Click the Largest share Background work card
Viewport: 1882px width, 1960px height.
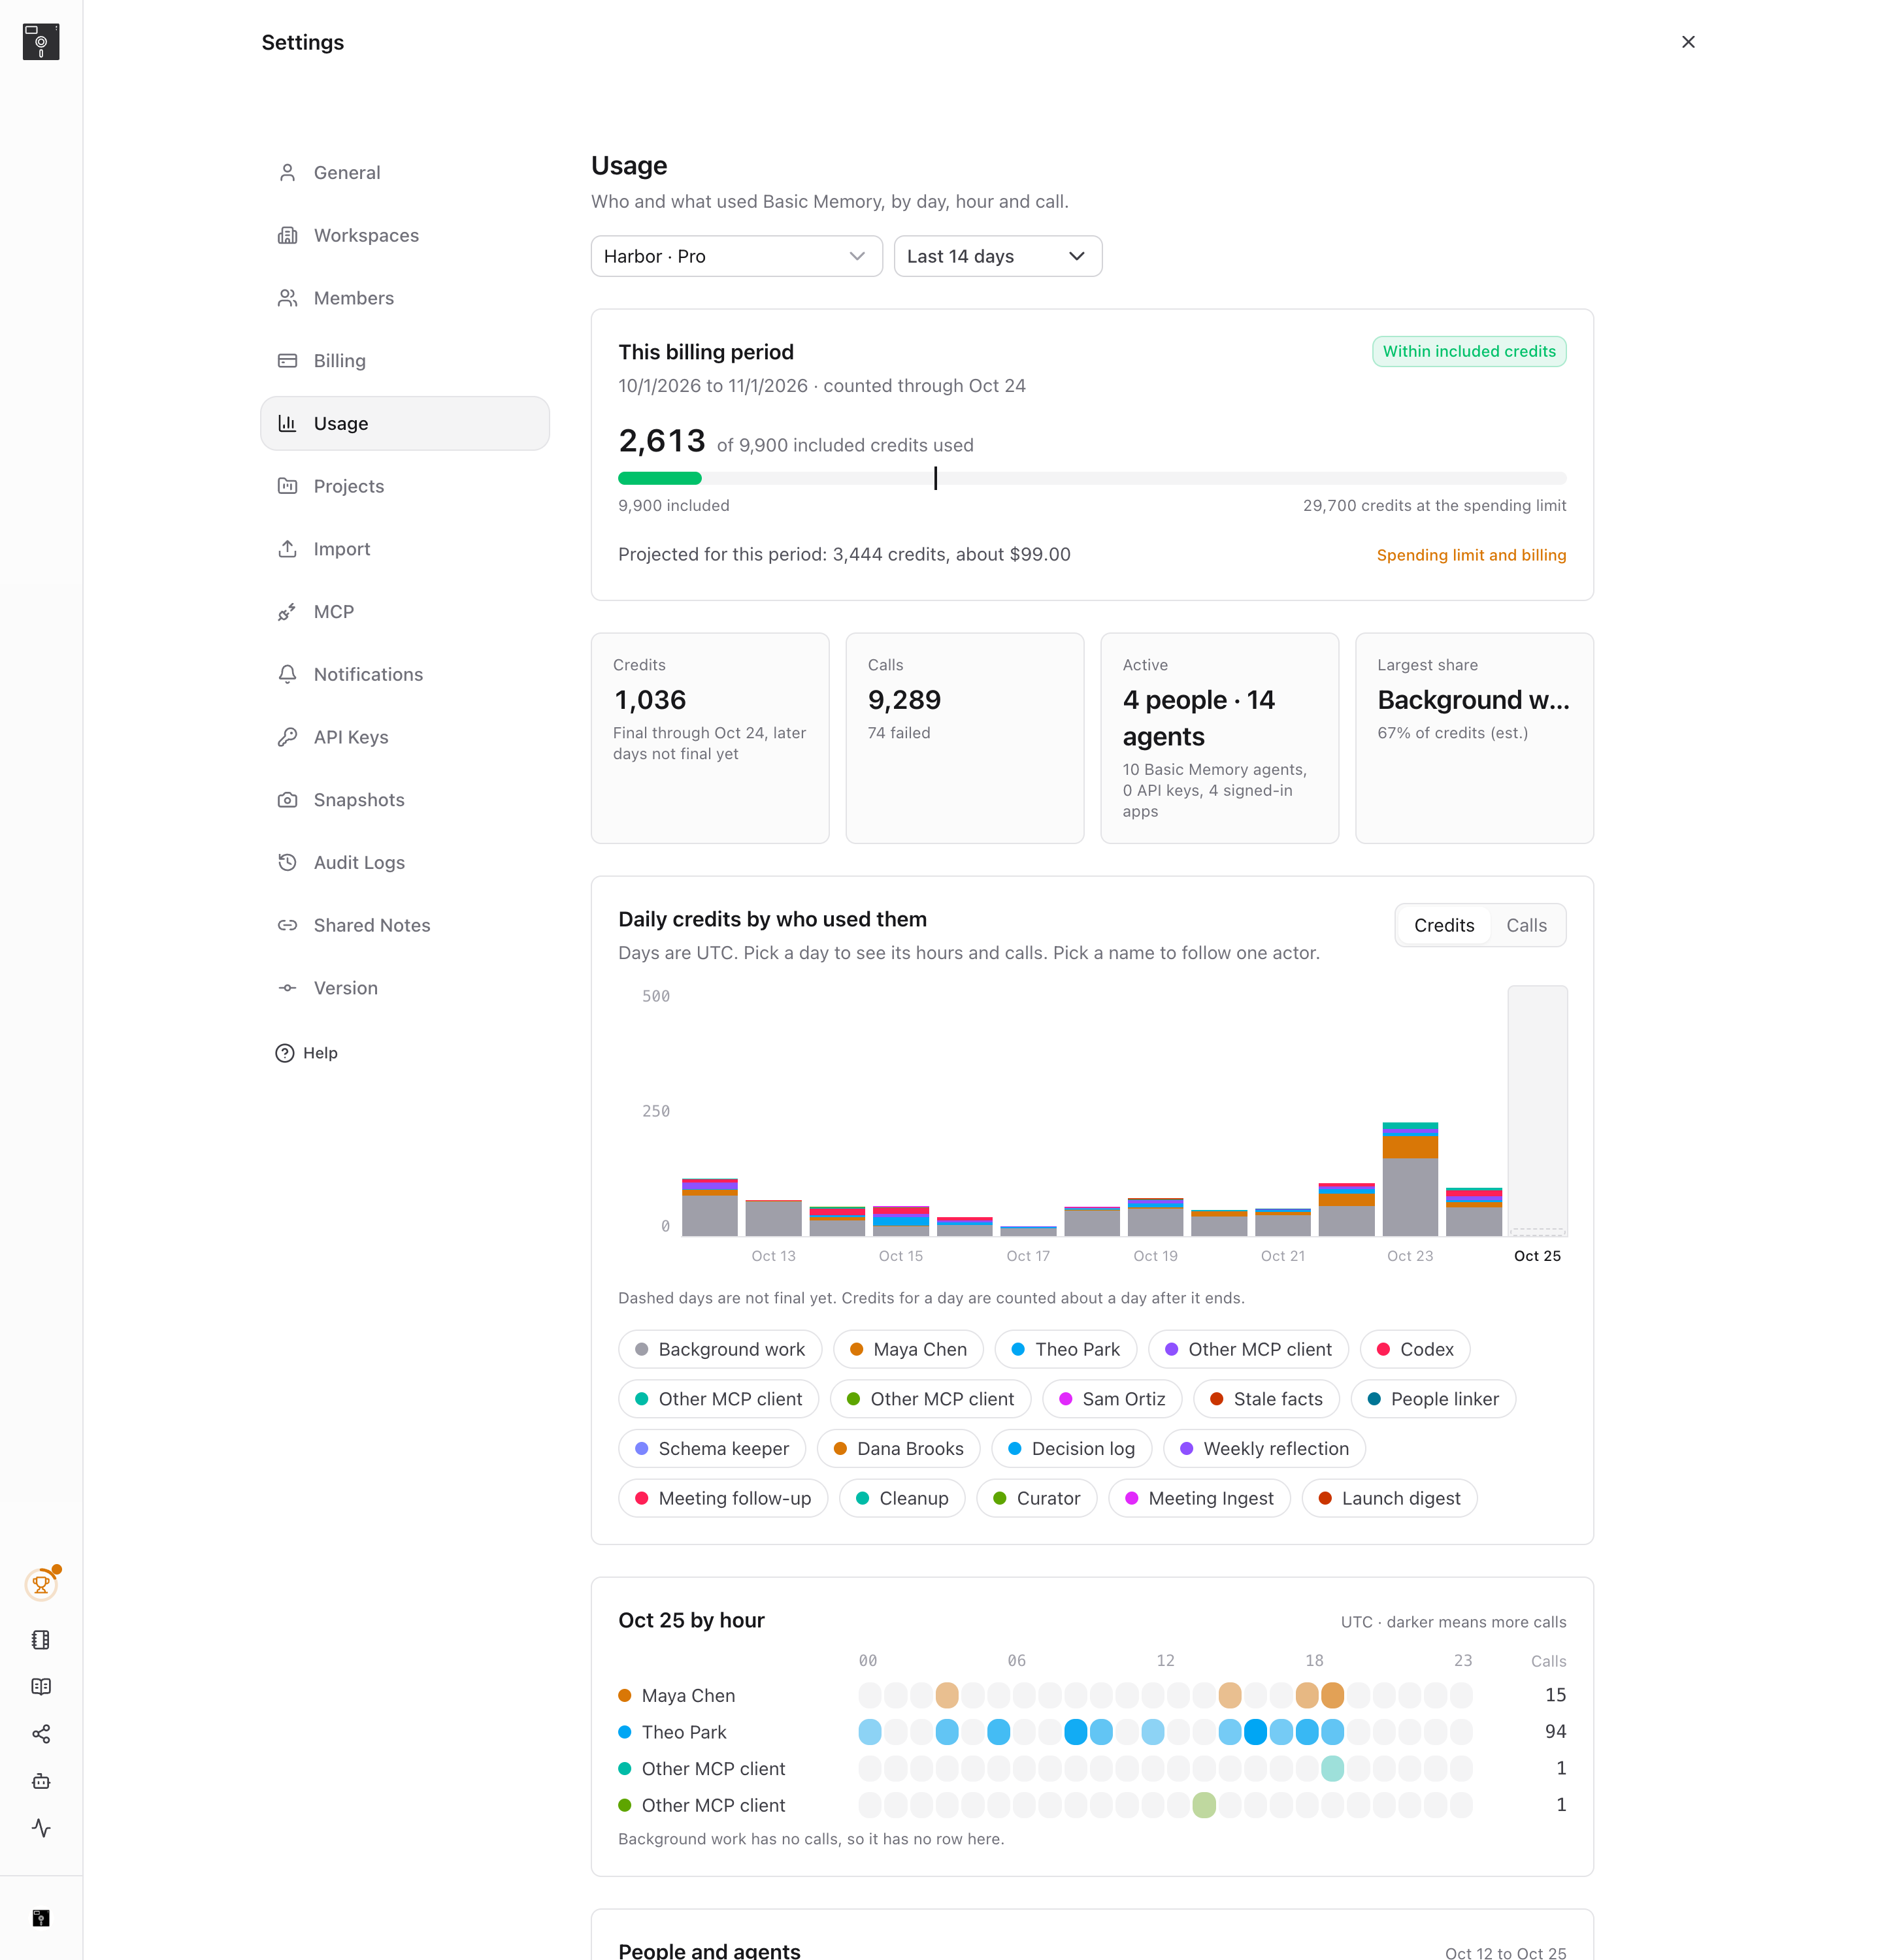click(1474, 738)
